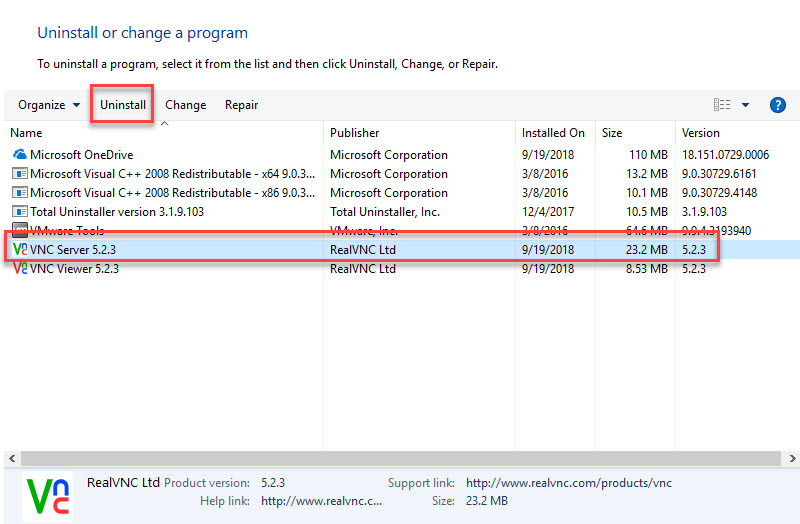Open the realvnc.com/products/vnc support link
Image resolution: width=800 pixels, height=524 pixels.
tap(568, 483)
